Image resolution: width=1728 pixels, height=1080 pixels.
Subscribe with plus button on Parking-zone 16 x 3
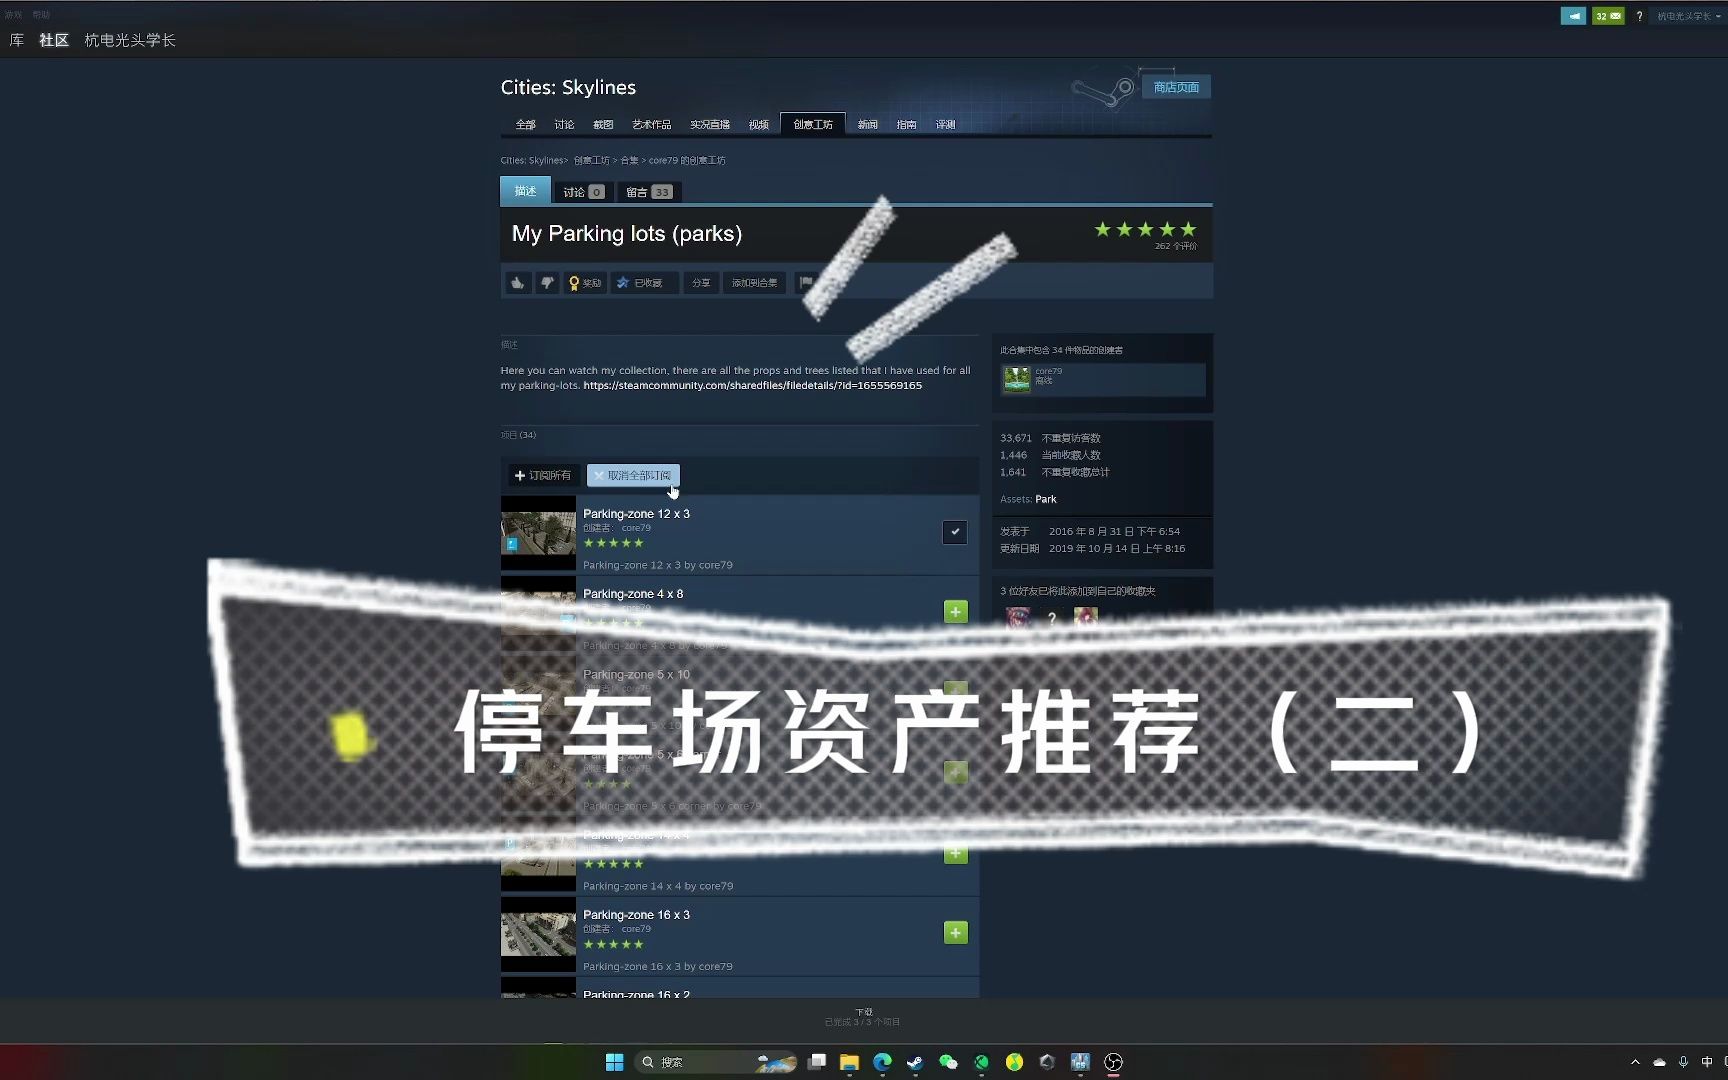click(x=955, y=932)
